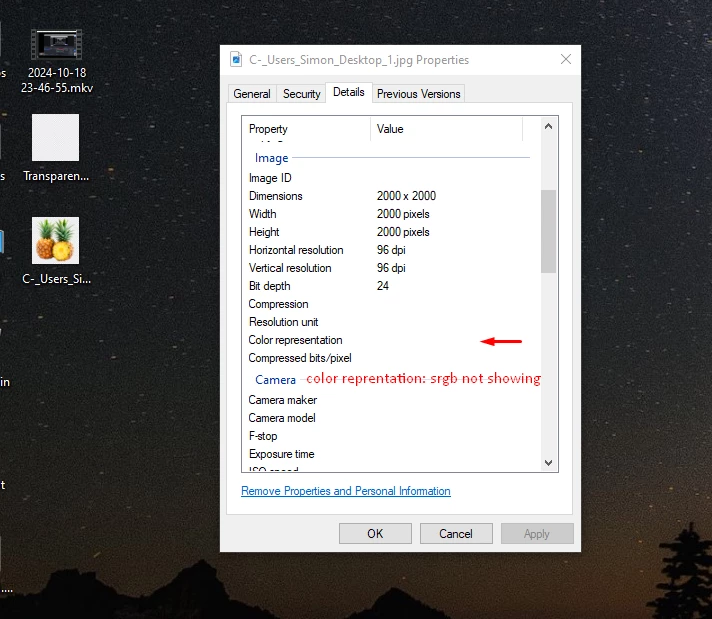Click the Image section heading
Screen dimensions: 712x619
click(x=272, y=158)
